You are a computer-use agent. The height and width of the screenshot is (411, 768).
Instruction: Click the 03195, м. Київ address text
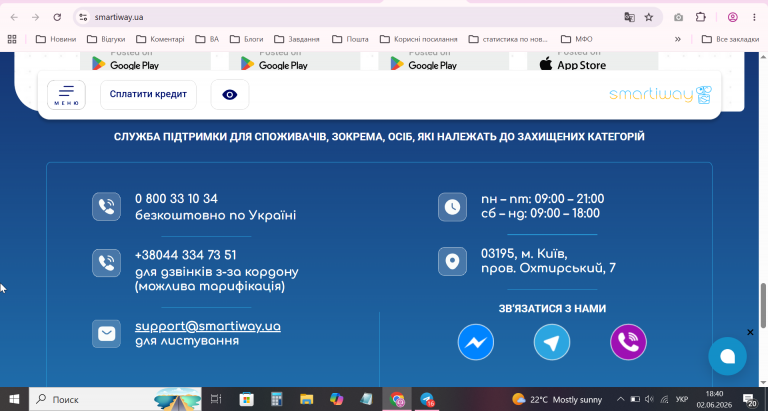click(x=524, y=254)
